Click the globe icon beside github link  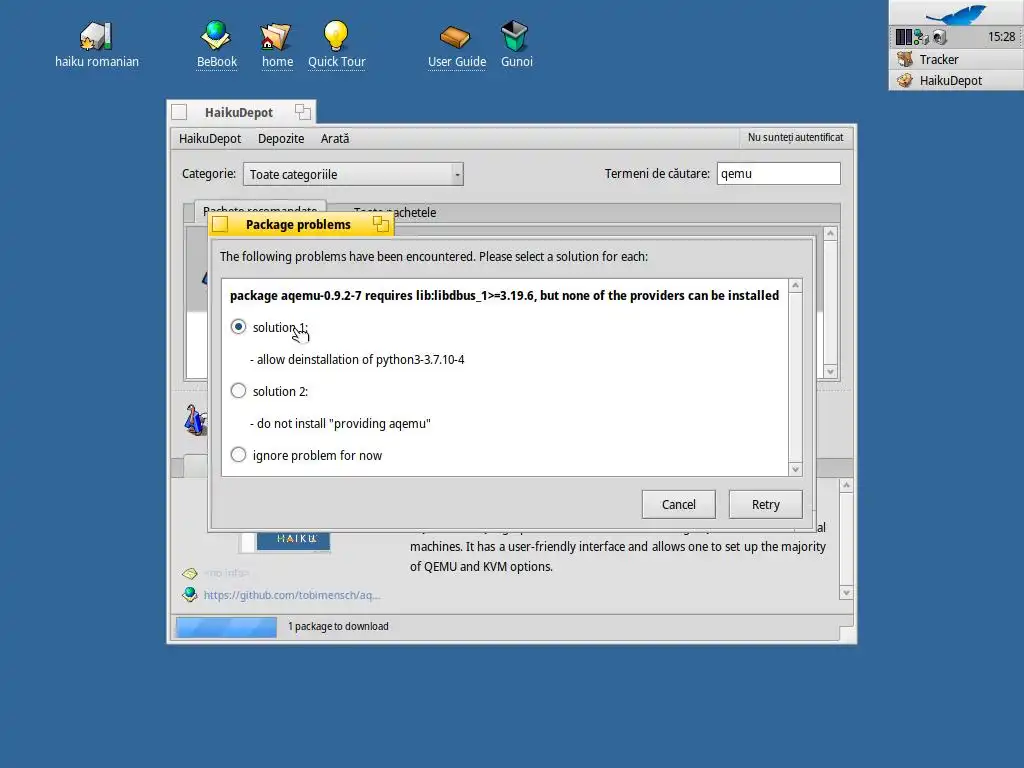pyautogui.click(x=189, y=594)
